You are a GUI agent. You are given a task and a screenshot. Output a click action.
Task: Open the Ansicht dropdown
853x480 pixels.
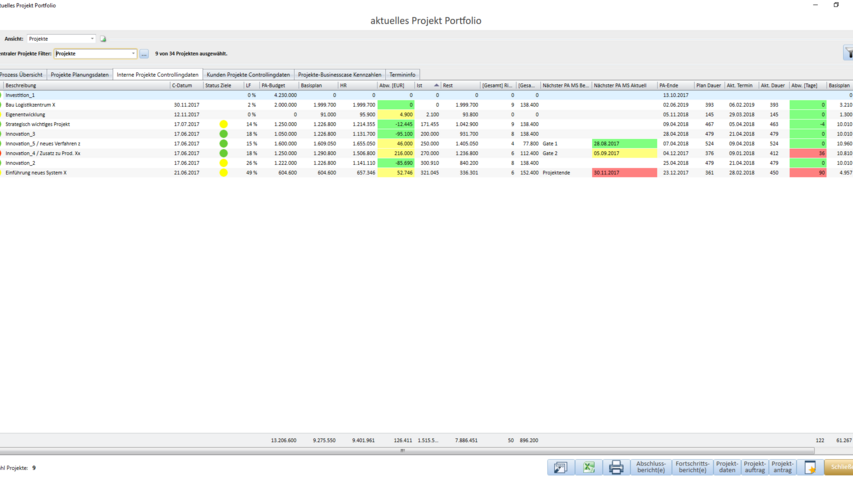click(x=92, y=39)
